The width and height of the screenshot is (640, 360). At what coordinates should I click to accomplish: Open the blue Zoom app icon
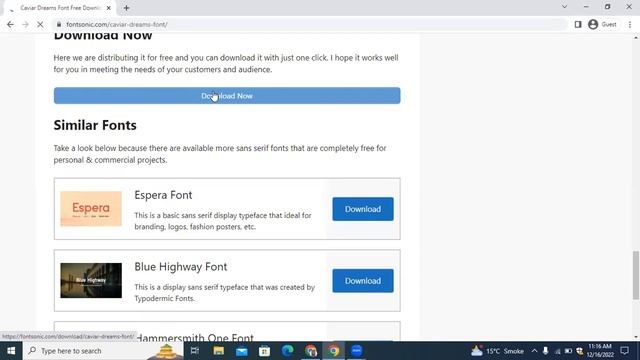[x=357, y=351]
